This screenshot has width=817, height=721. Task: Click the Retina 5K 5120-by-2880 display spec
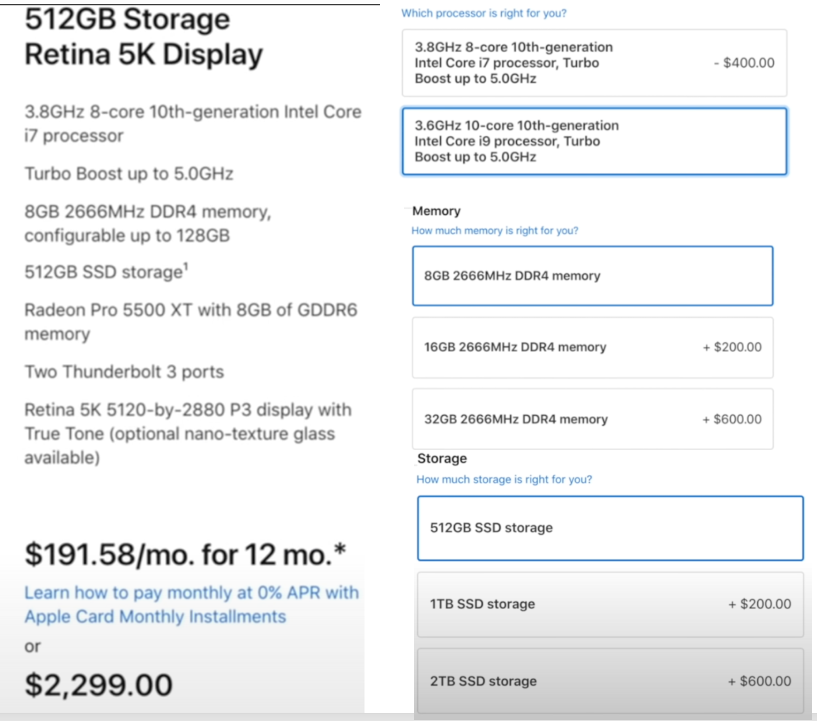coord(188,433)
